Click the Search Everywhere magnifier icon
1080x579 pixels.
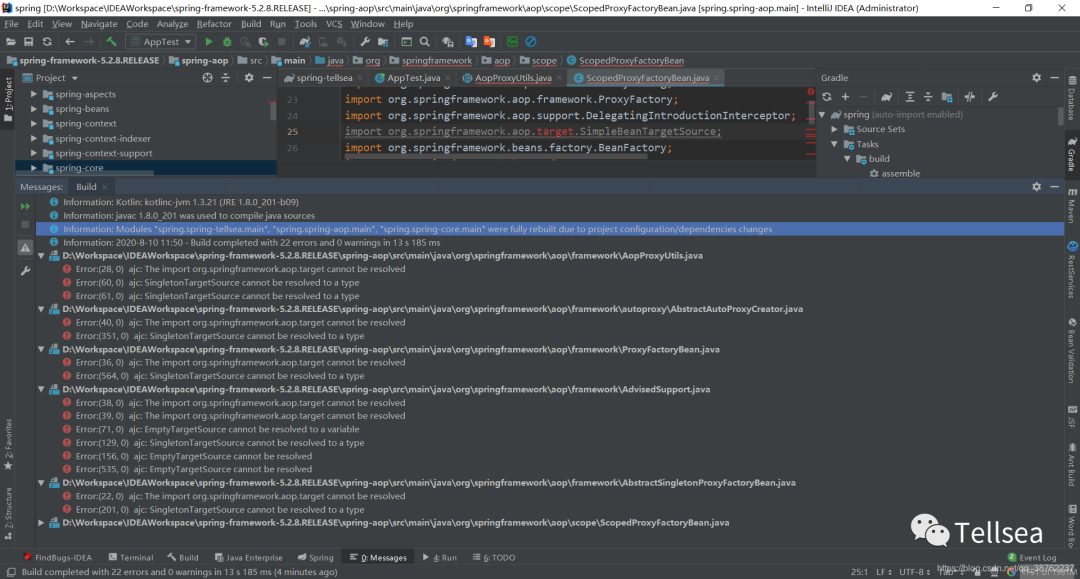coord(424,42)
